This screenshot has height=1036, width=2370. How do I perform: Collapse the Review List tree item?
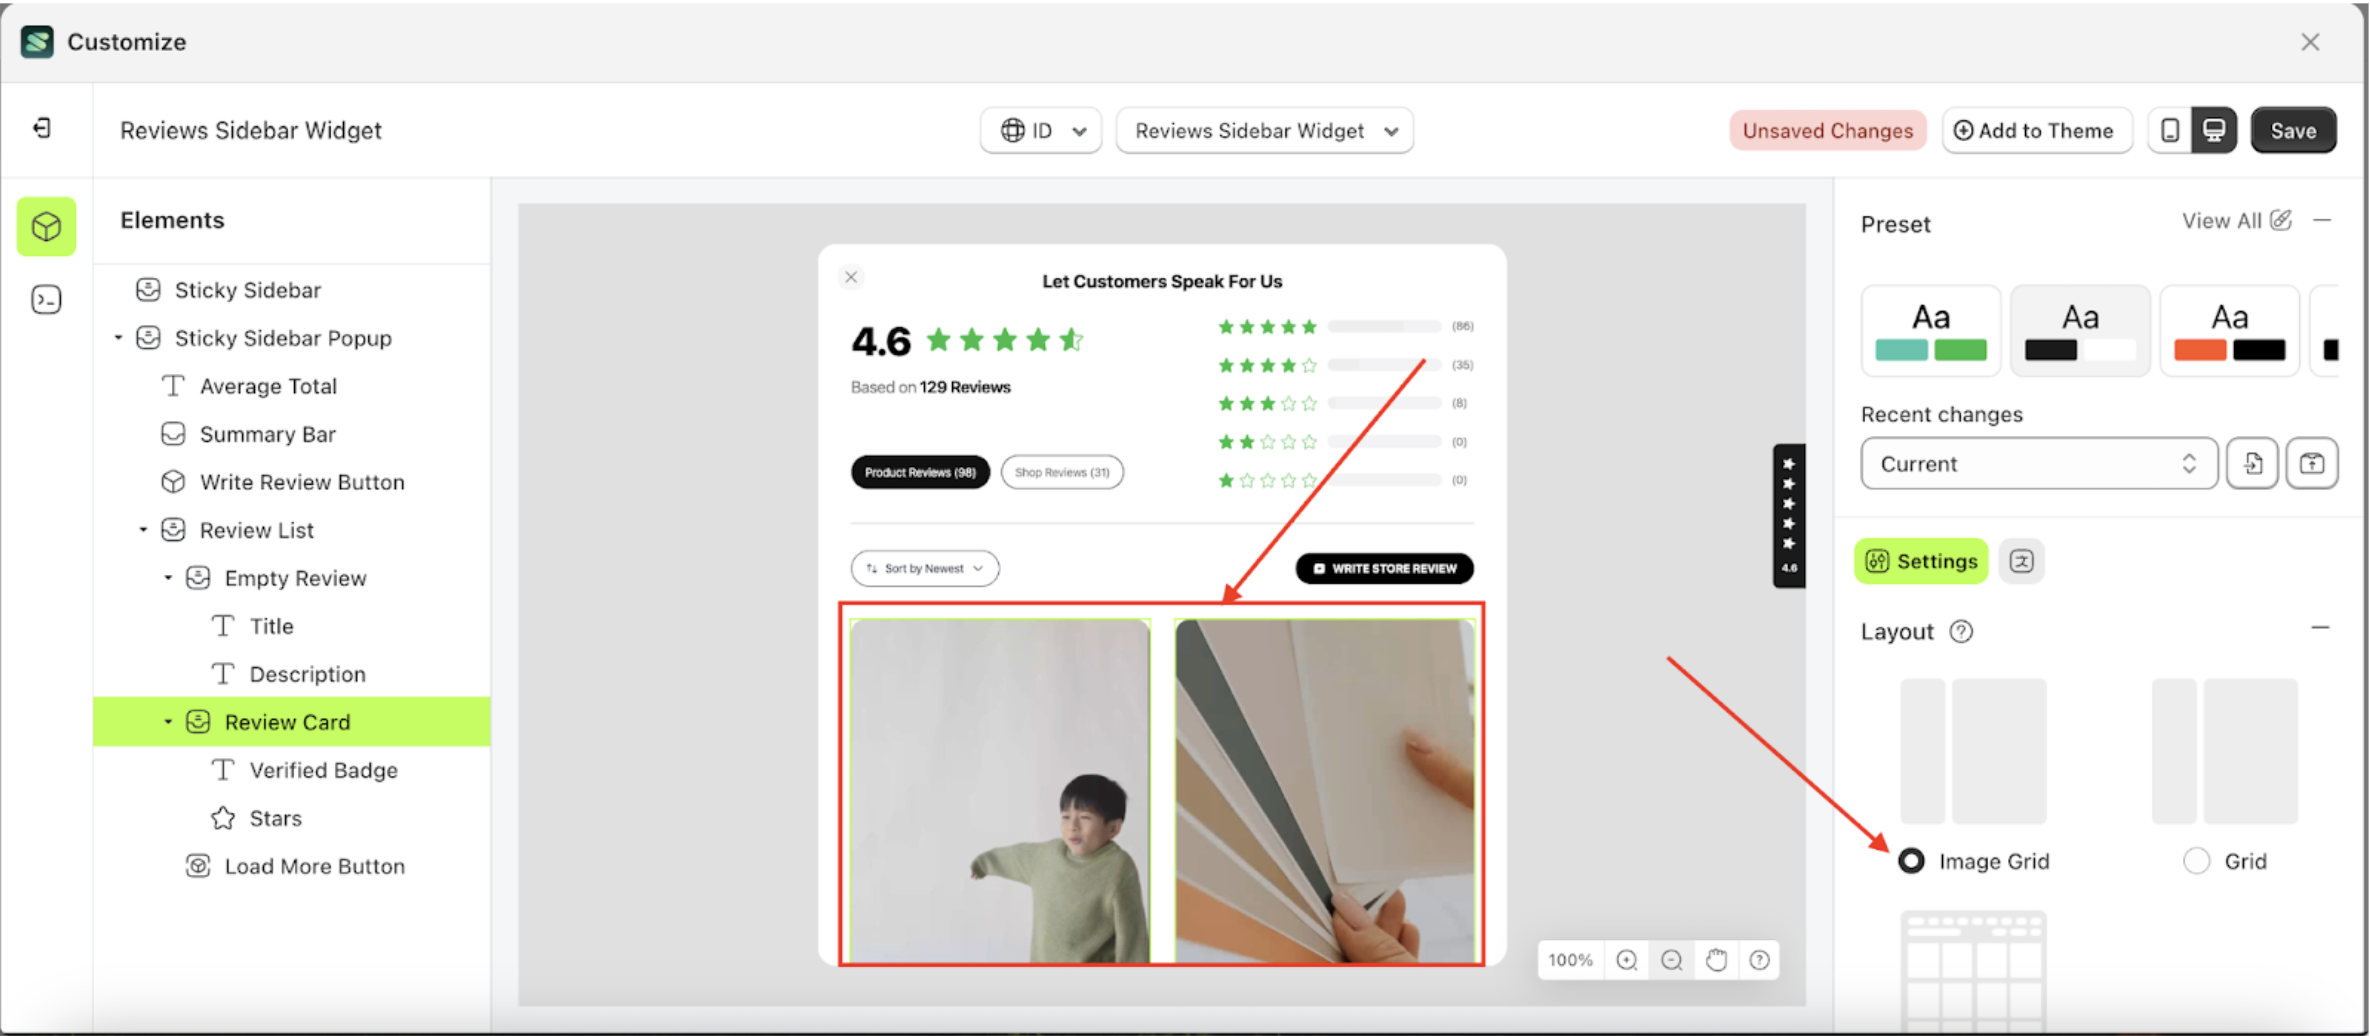[x=143, y=530]
